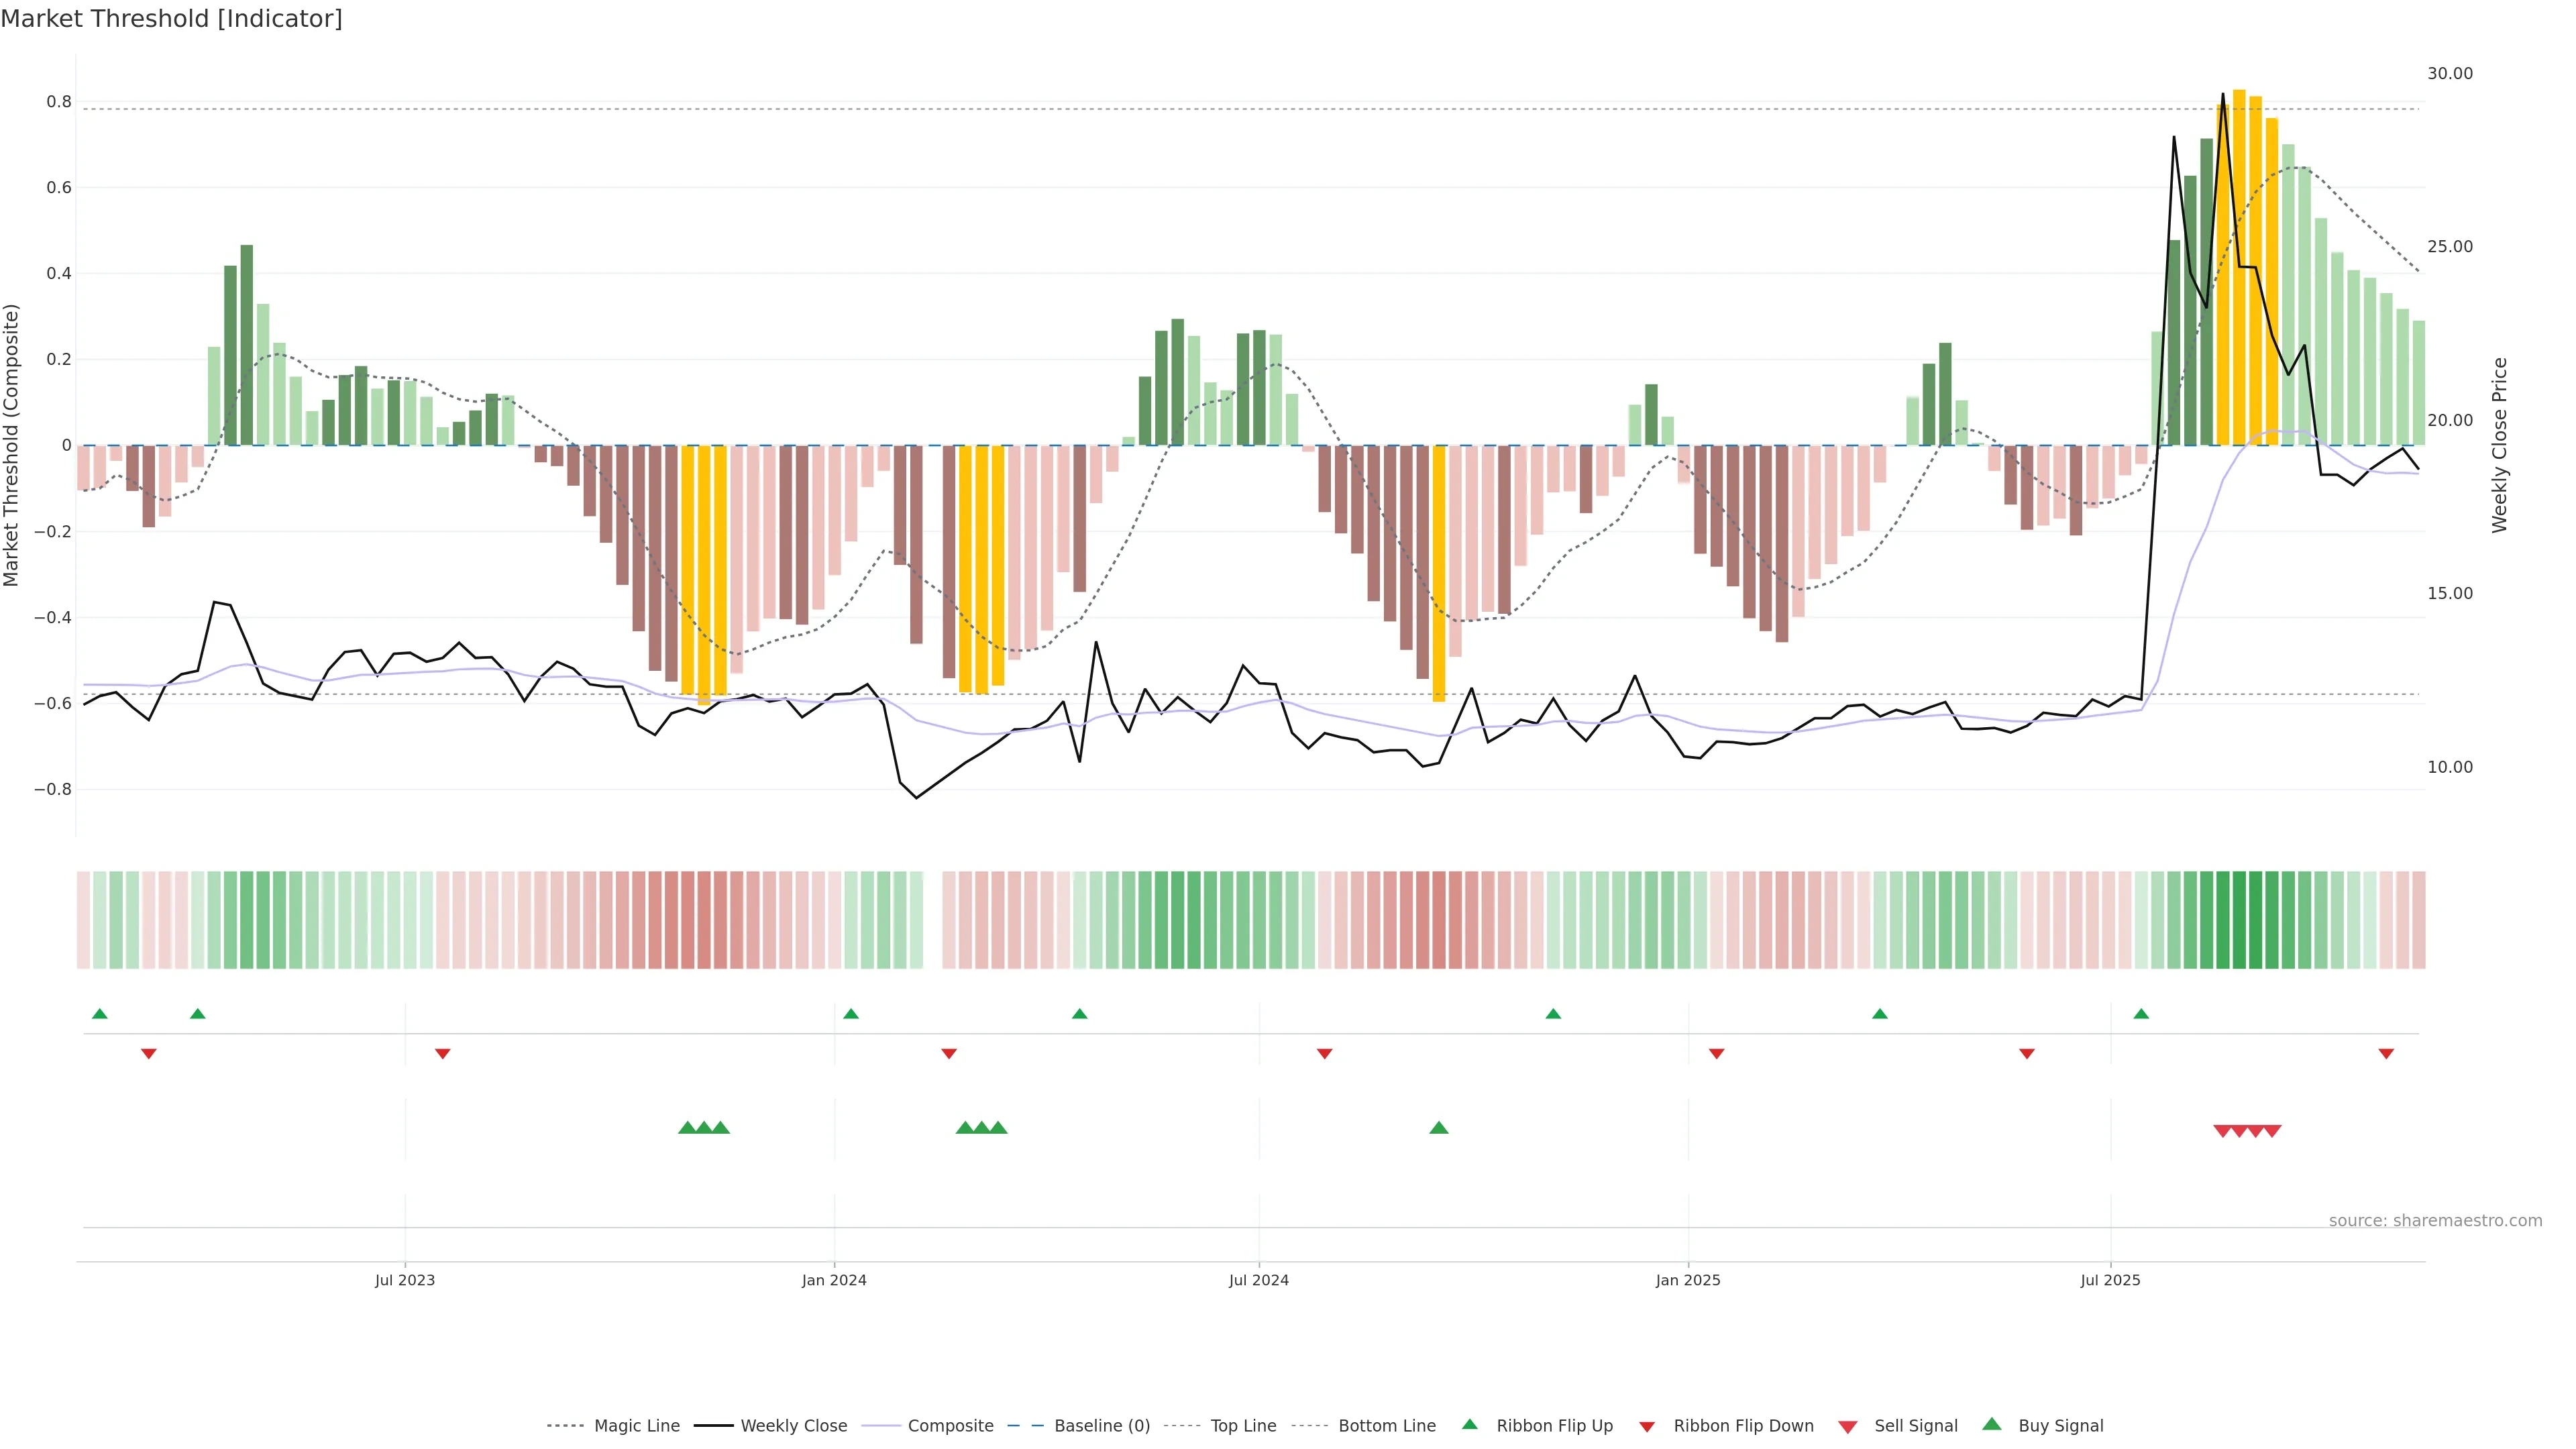Click the red Ribbon Flip Down legend triangle
This screenshot has height=1449, width=2576.
tap(1647, 1426)
